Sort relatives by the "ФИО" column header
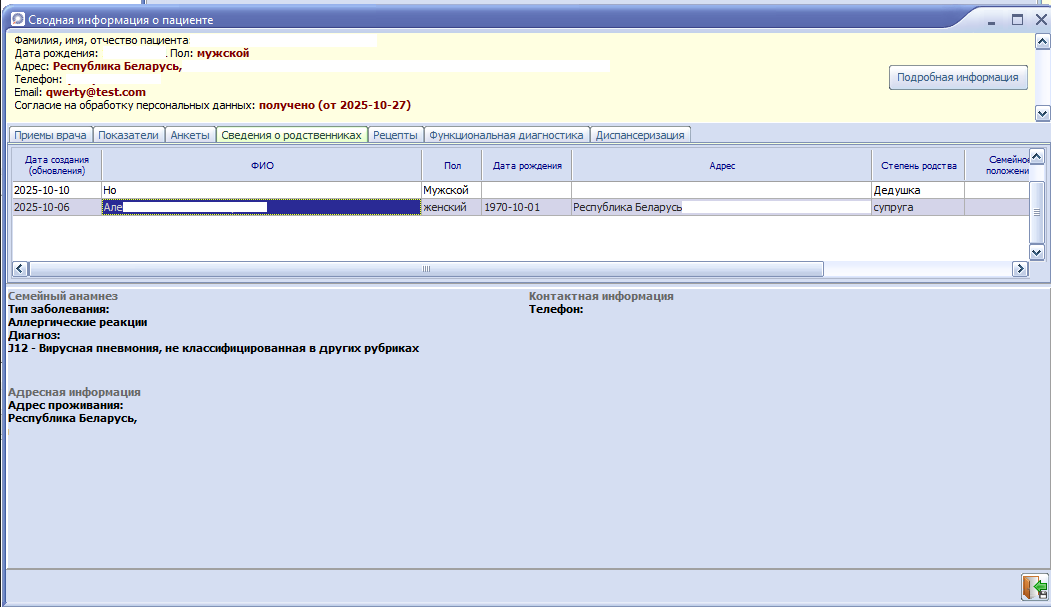1051x607 pixels. tap(261, 165)
